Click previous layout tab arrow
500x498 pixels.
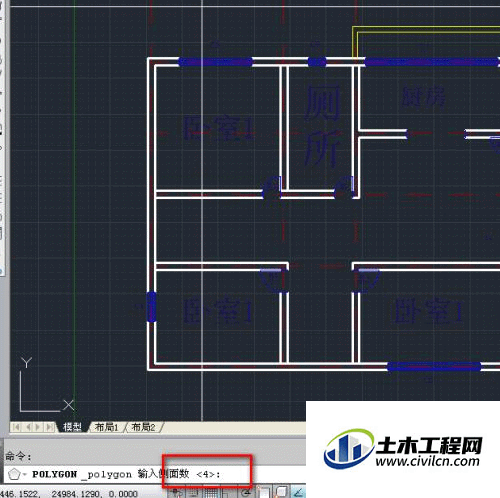tap(28, 427)
